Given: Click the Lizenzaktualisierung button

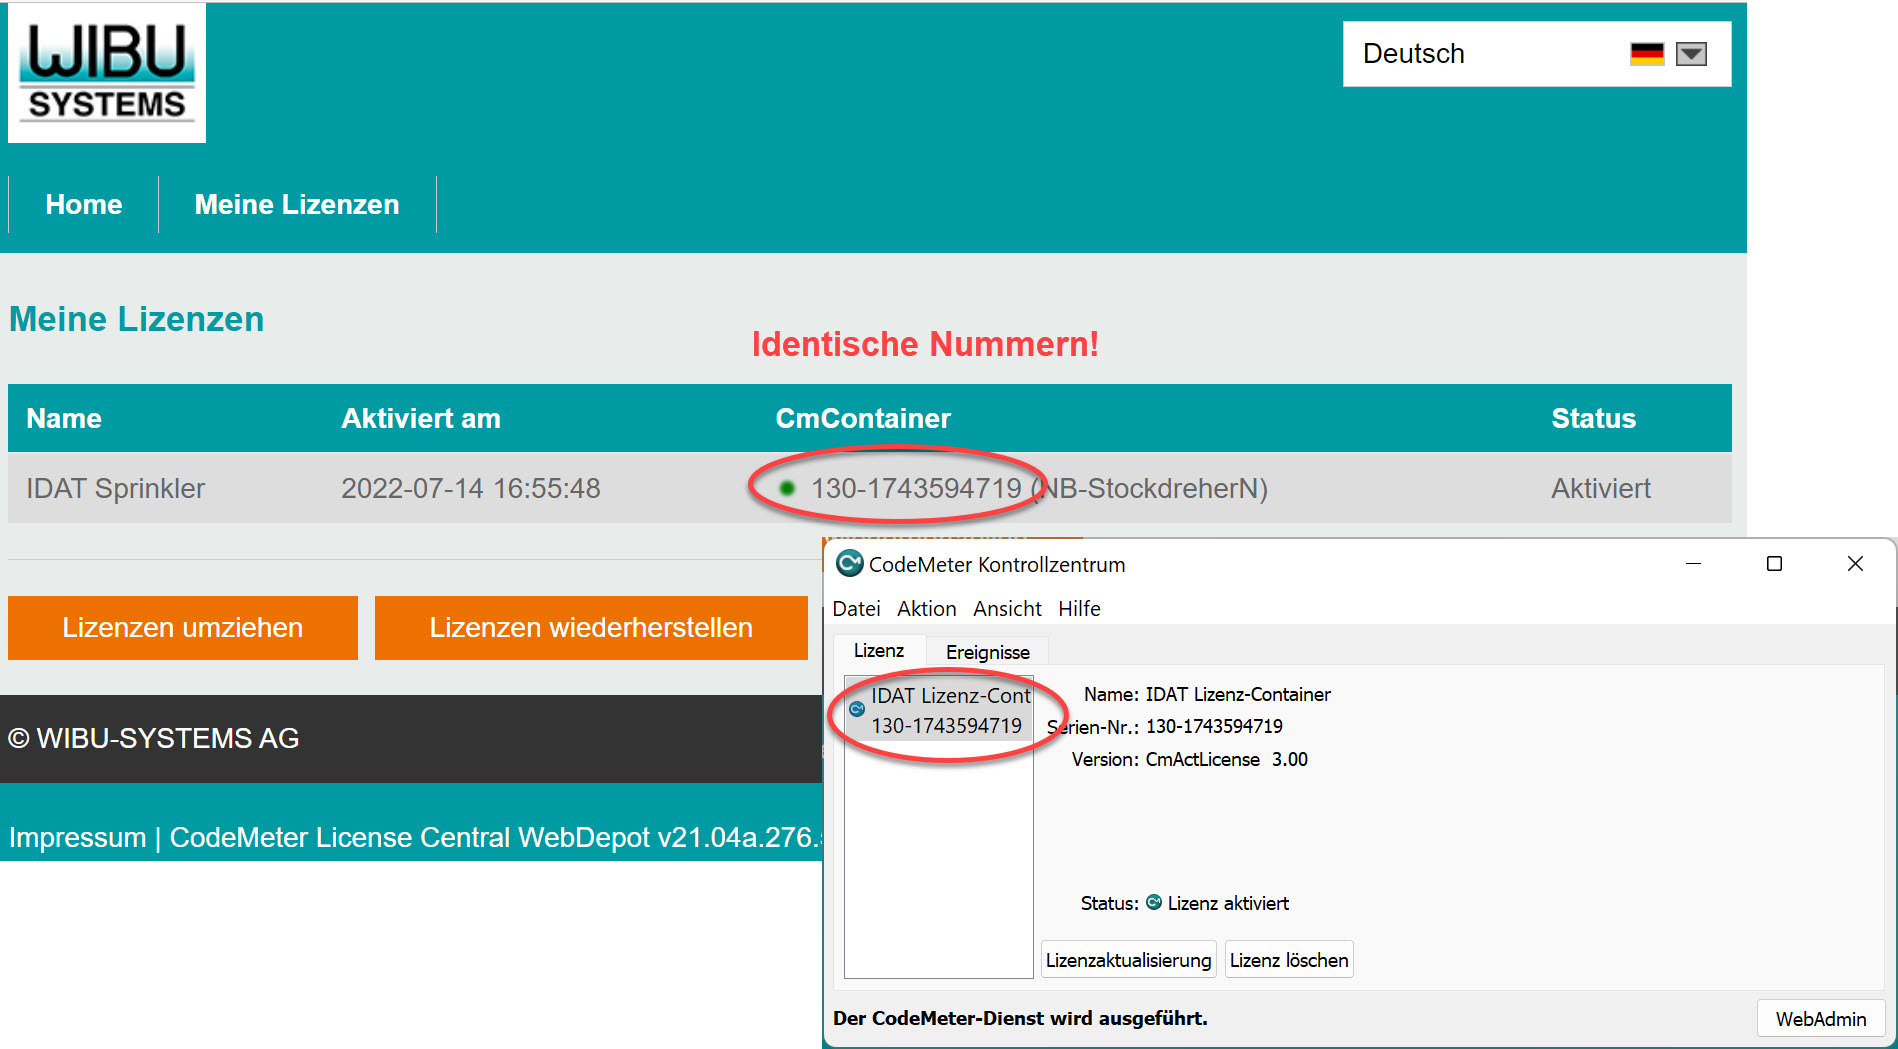Looking at the screenshot, I should click(1128, 960).
